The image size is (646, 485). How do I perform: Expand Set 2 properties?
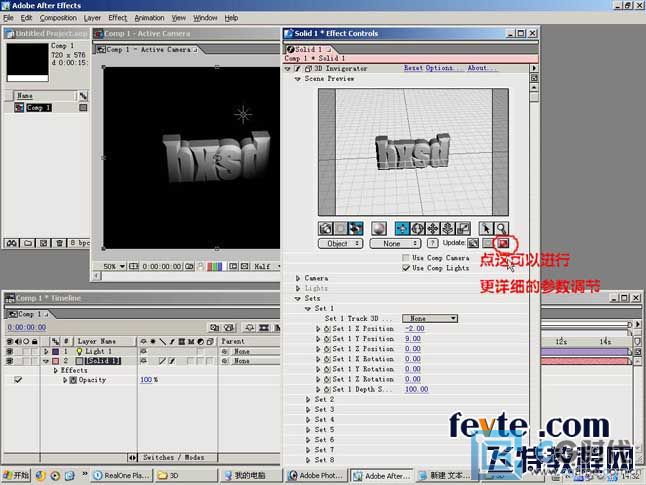pos(308,399)
